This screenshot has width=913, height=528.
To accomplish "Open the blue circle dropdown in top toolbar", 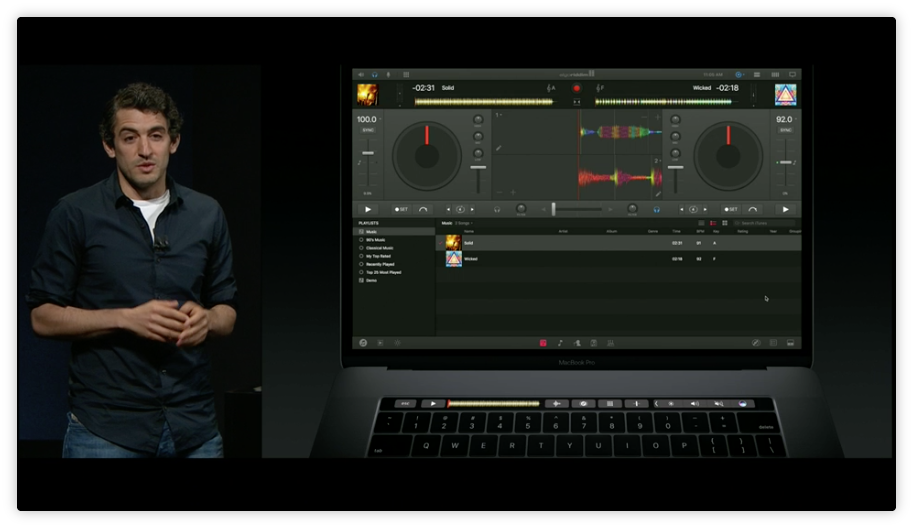I will (x=739, y=75).
